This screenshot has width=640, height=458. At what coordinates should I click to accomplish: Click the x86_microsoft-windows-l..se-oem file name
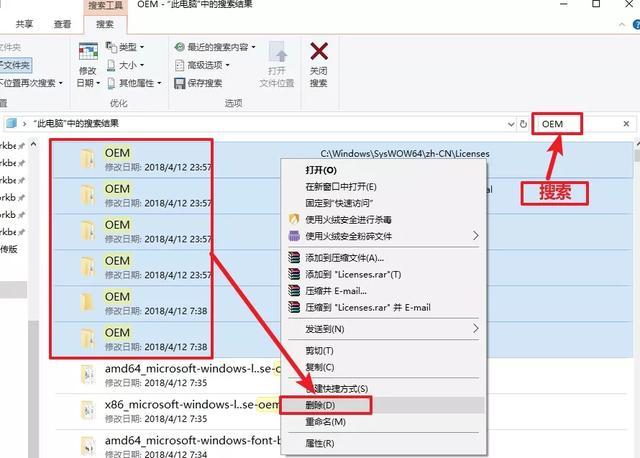(192, 405)
